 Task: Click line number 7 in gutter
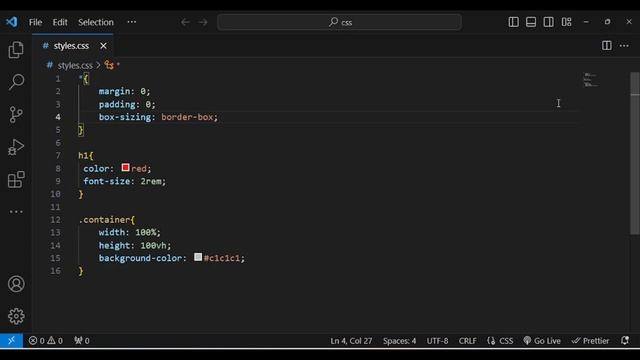pos(58,156)
